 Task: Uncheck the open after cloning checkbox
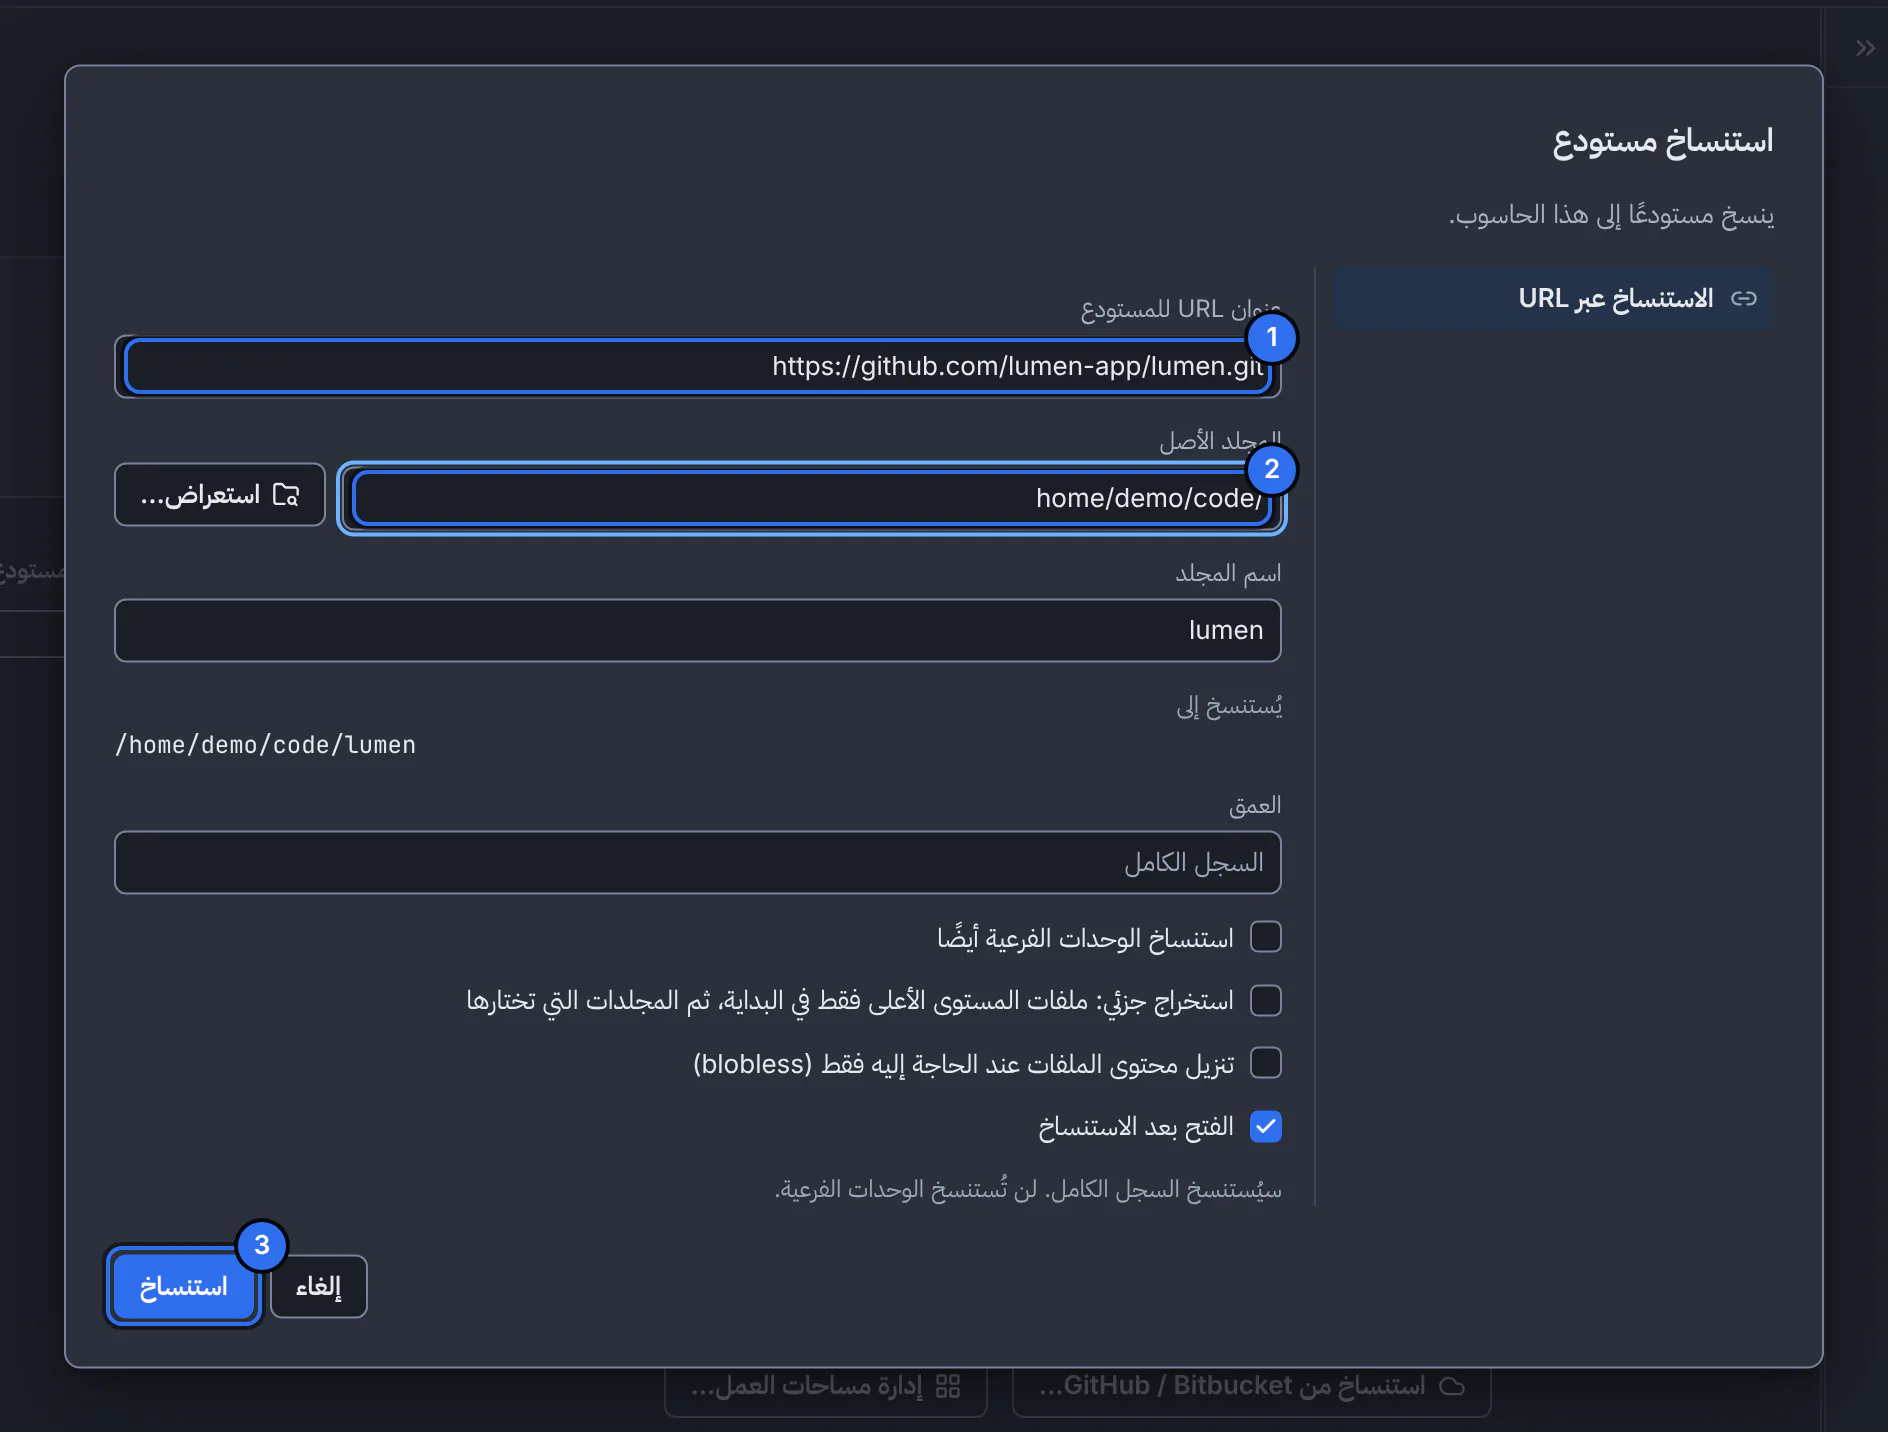coord(1266,1127)
